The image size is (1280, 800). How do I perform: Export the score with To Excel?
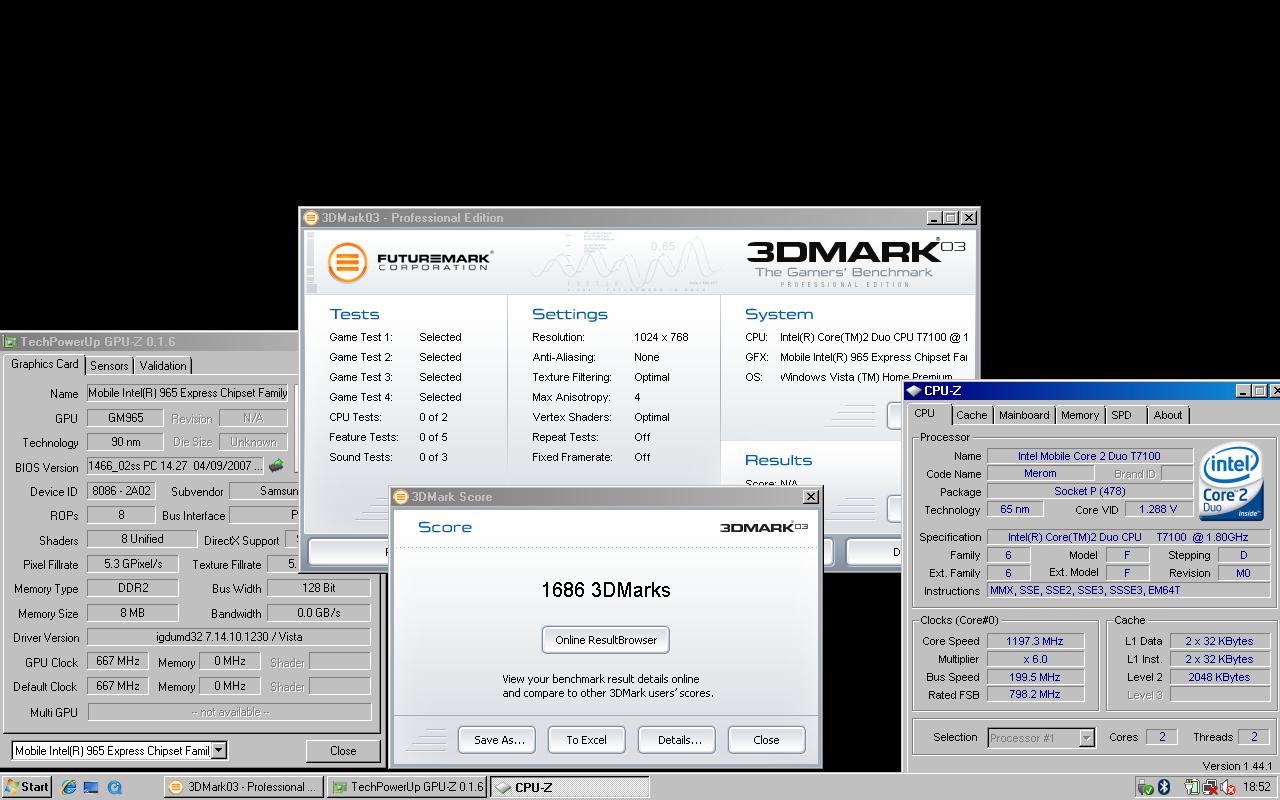(587, 740)
